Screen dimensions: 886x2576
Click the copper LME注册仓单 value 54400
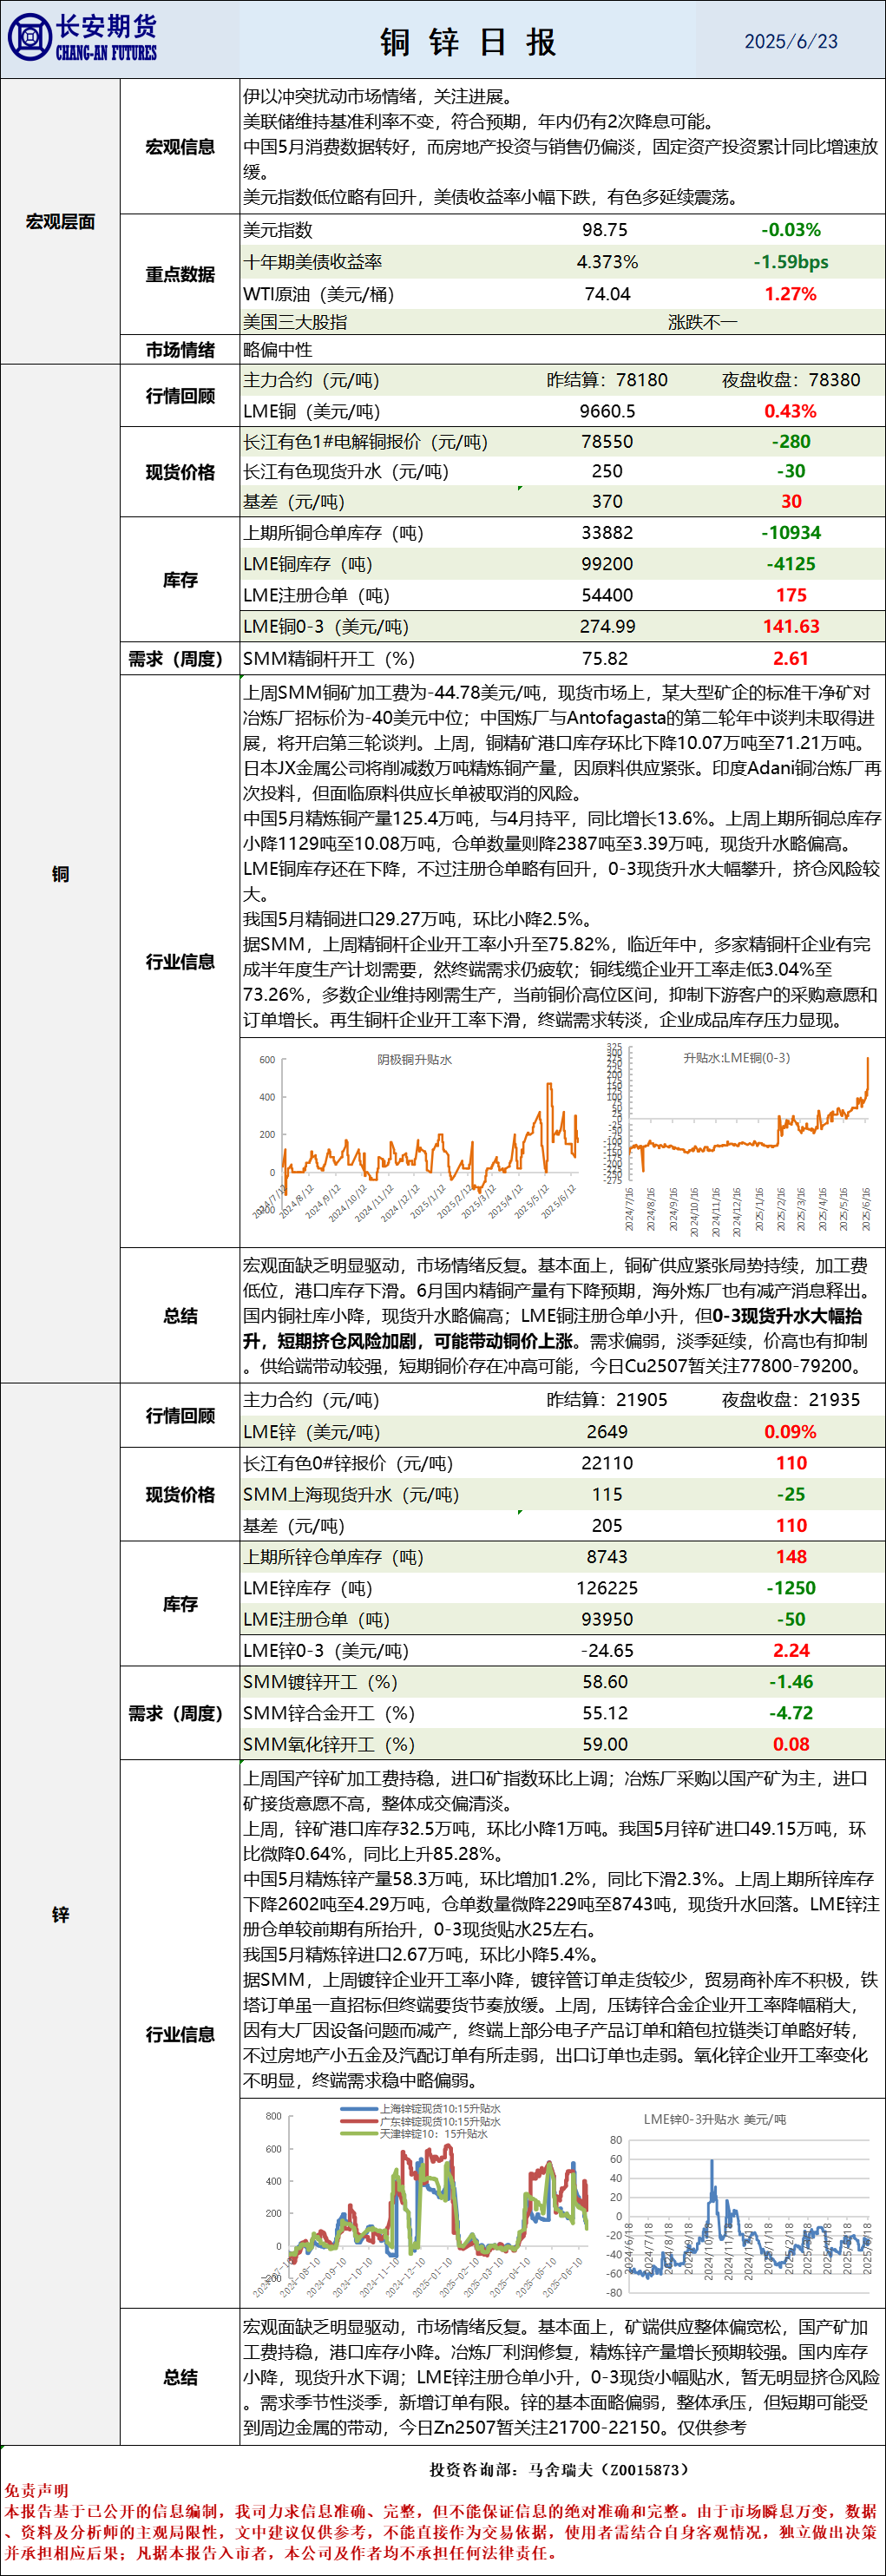[607, 595]
